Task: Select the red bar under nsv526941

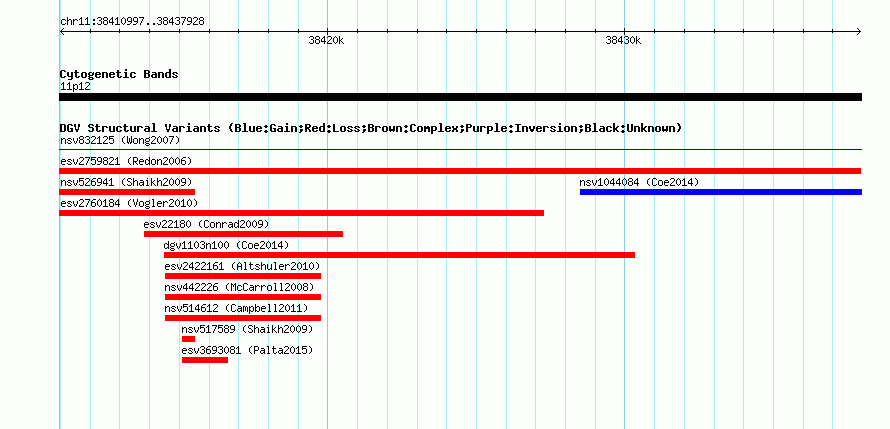Action: click(127, 192)
